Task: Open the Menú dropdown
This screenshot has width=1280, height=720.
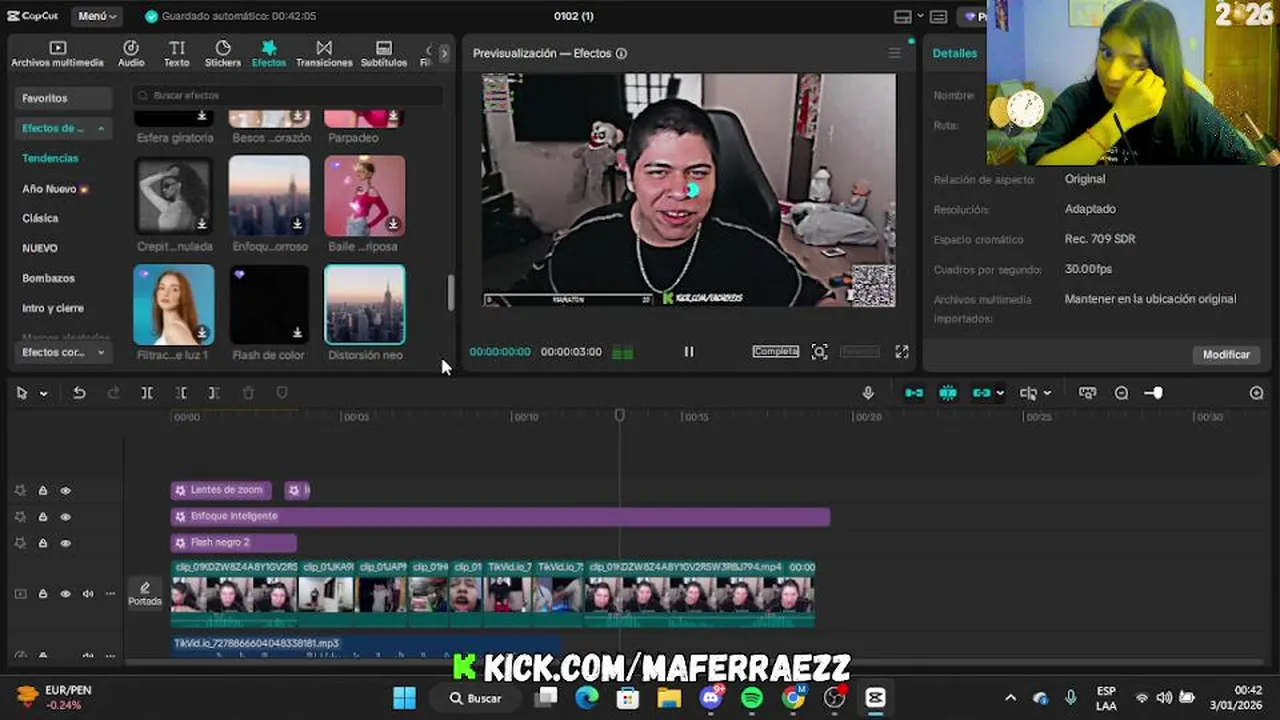Action: [97, 16]
